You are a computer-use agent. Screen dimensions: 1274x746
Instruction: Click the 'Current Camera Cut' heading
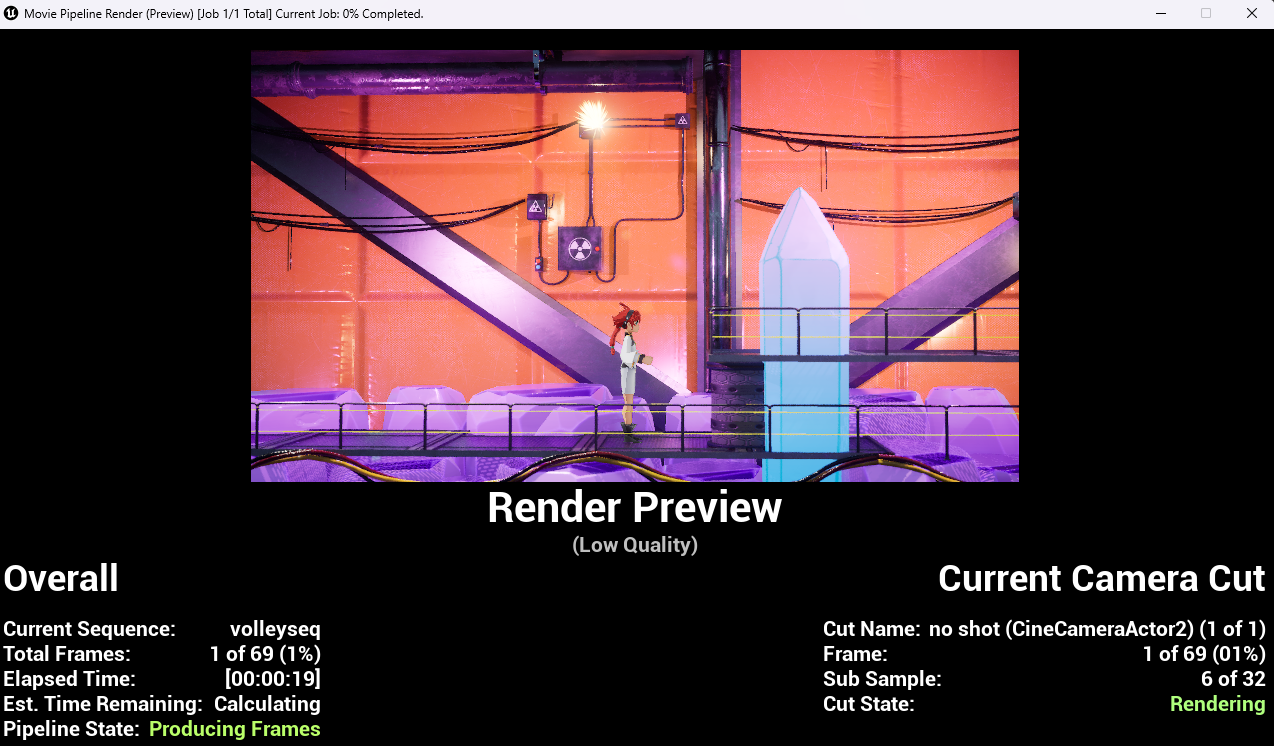1102,578
